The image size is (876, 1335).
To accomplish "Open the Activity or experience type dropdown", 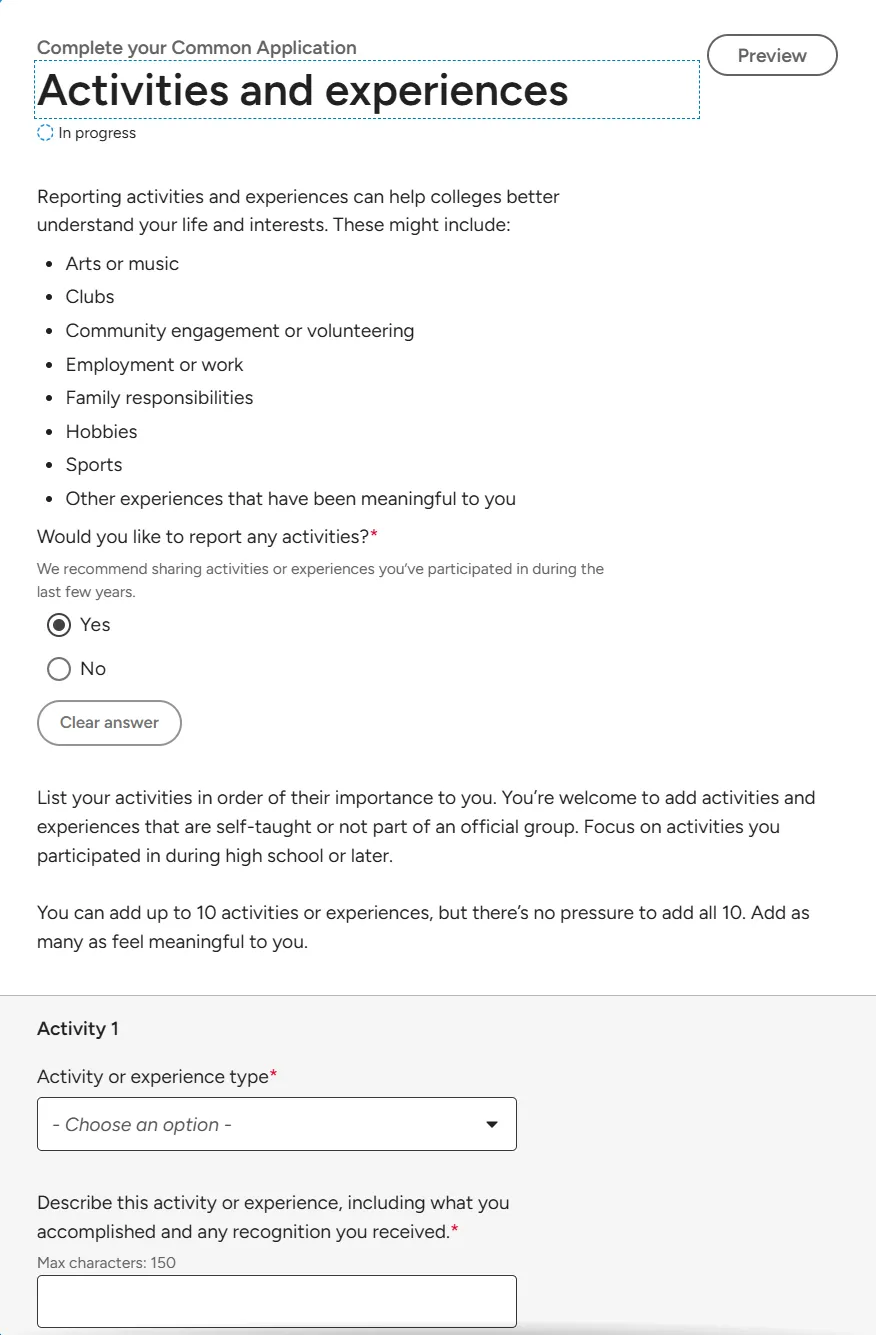I will tap(277, 1124).
